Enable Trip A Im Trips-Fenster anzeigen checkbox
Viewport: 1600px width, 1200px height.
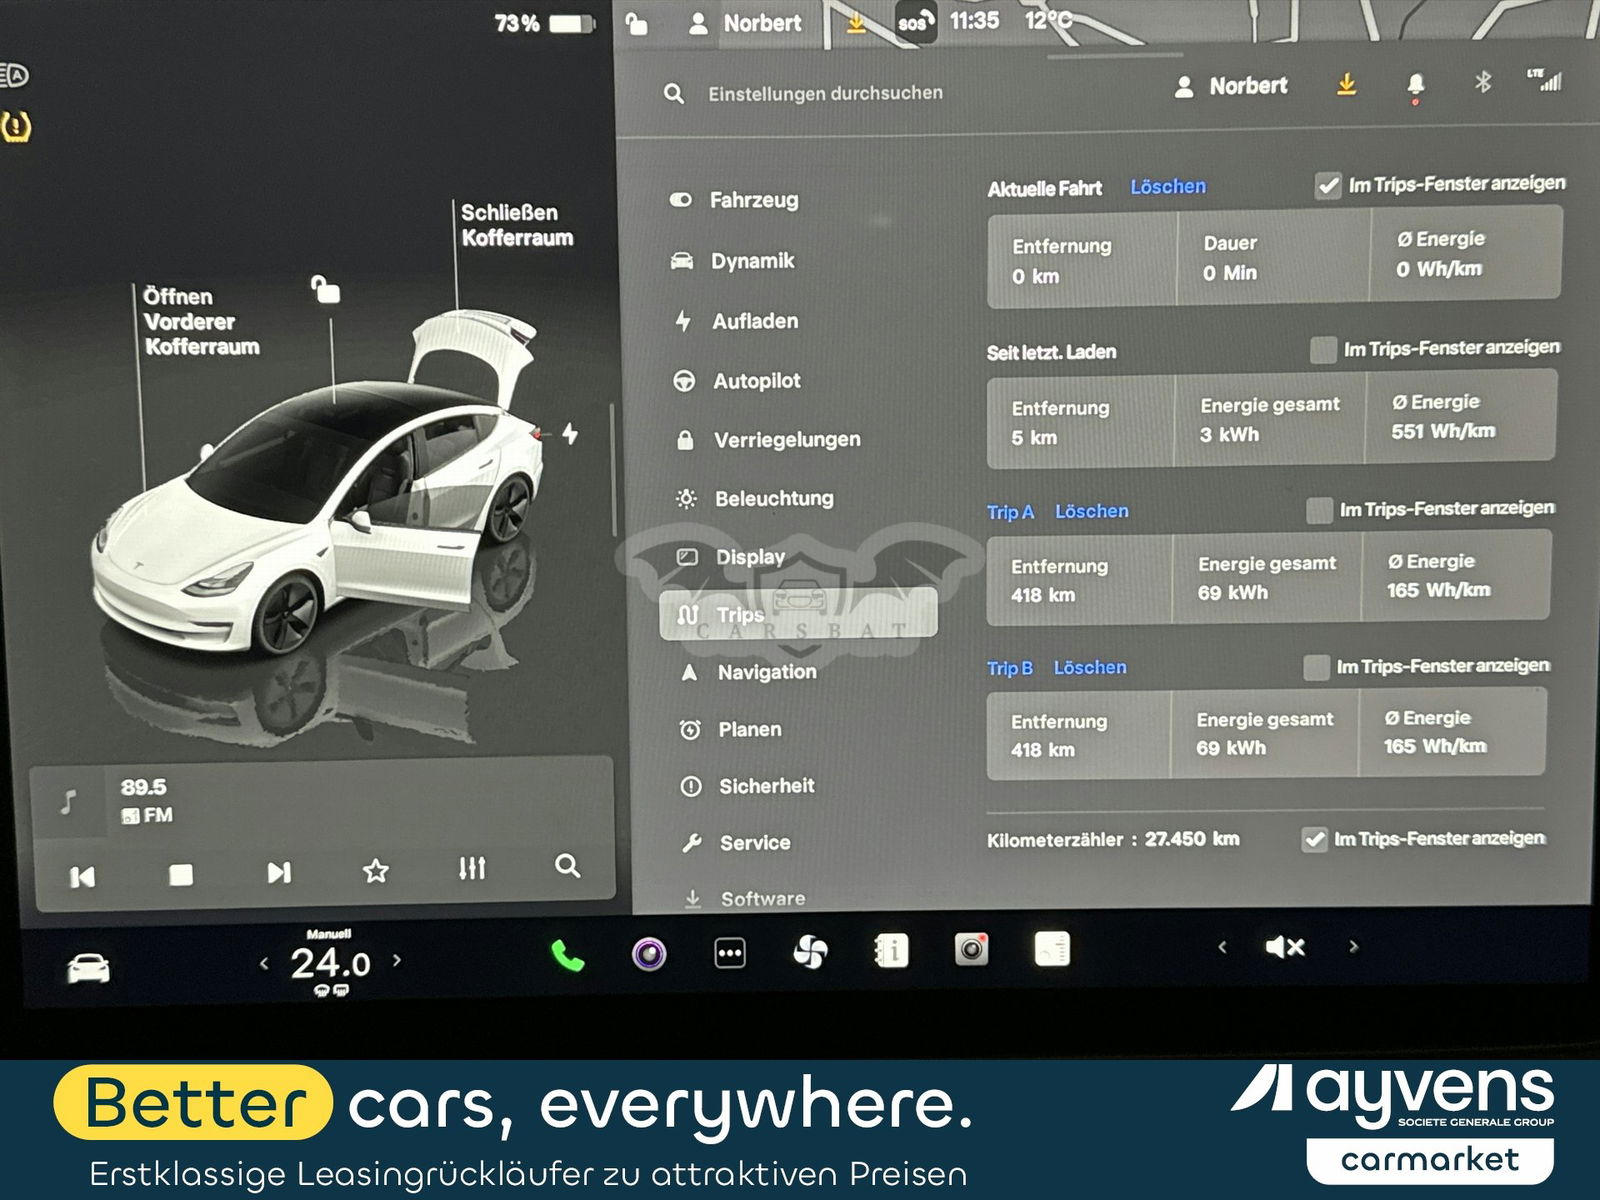tap(1320, 510)
